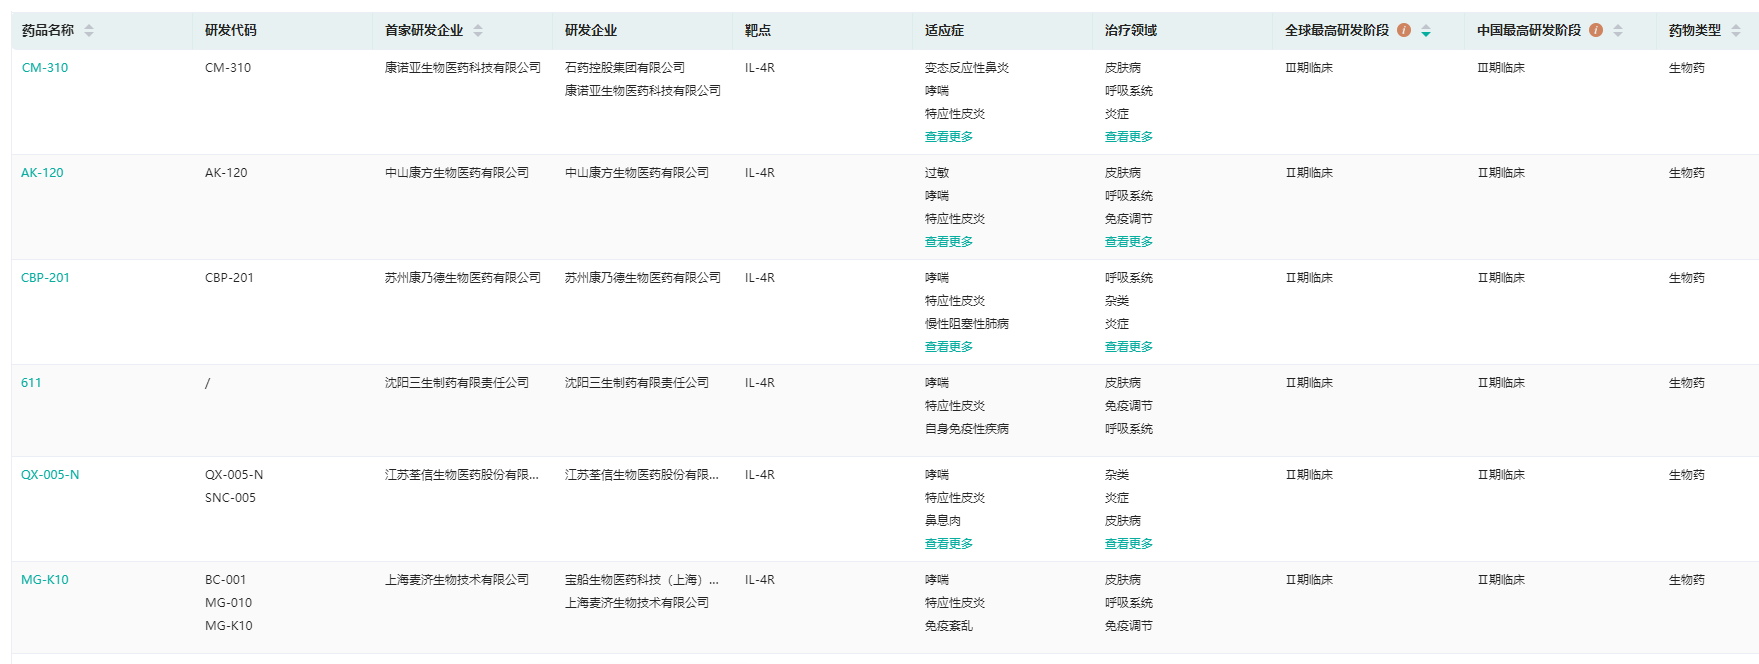Expand 查看更多 in CBP-201 适应症 cell
Image resolution: width=1759 pixels, height=664 pixels.
pos(949,347)
